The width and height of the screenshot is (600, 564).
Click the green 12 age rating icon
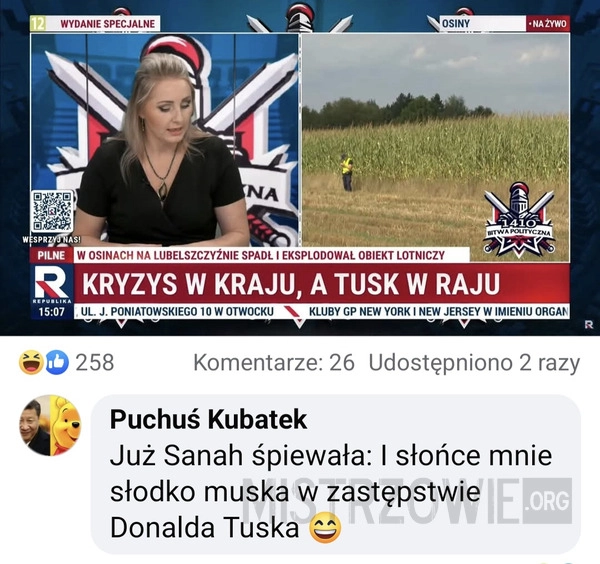(x=38, y=23)
